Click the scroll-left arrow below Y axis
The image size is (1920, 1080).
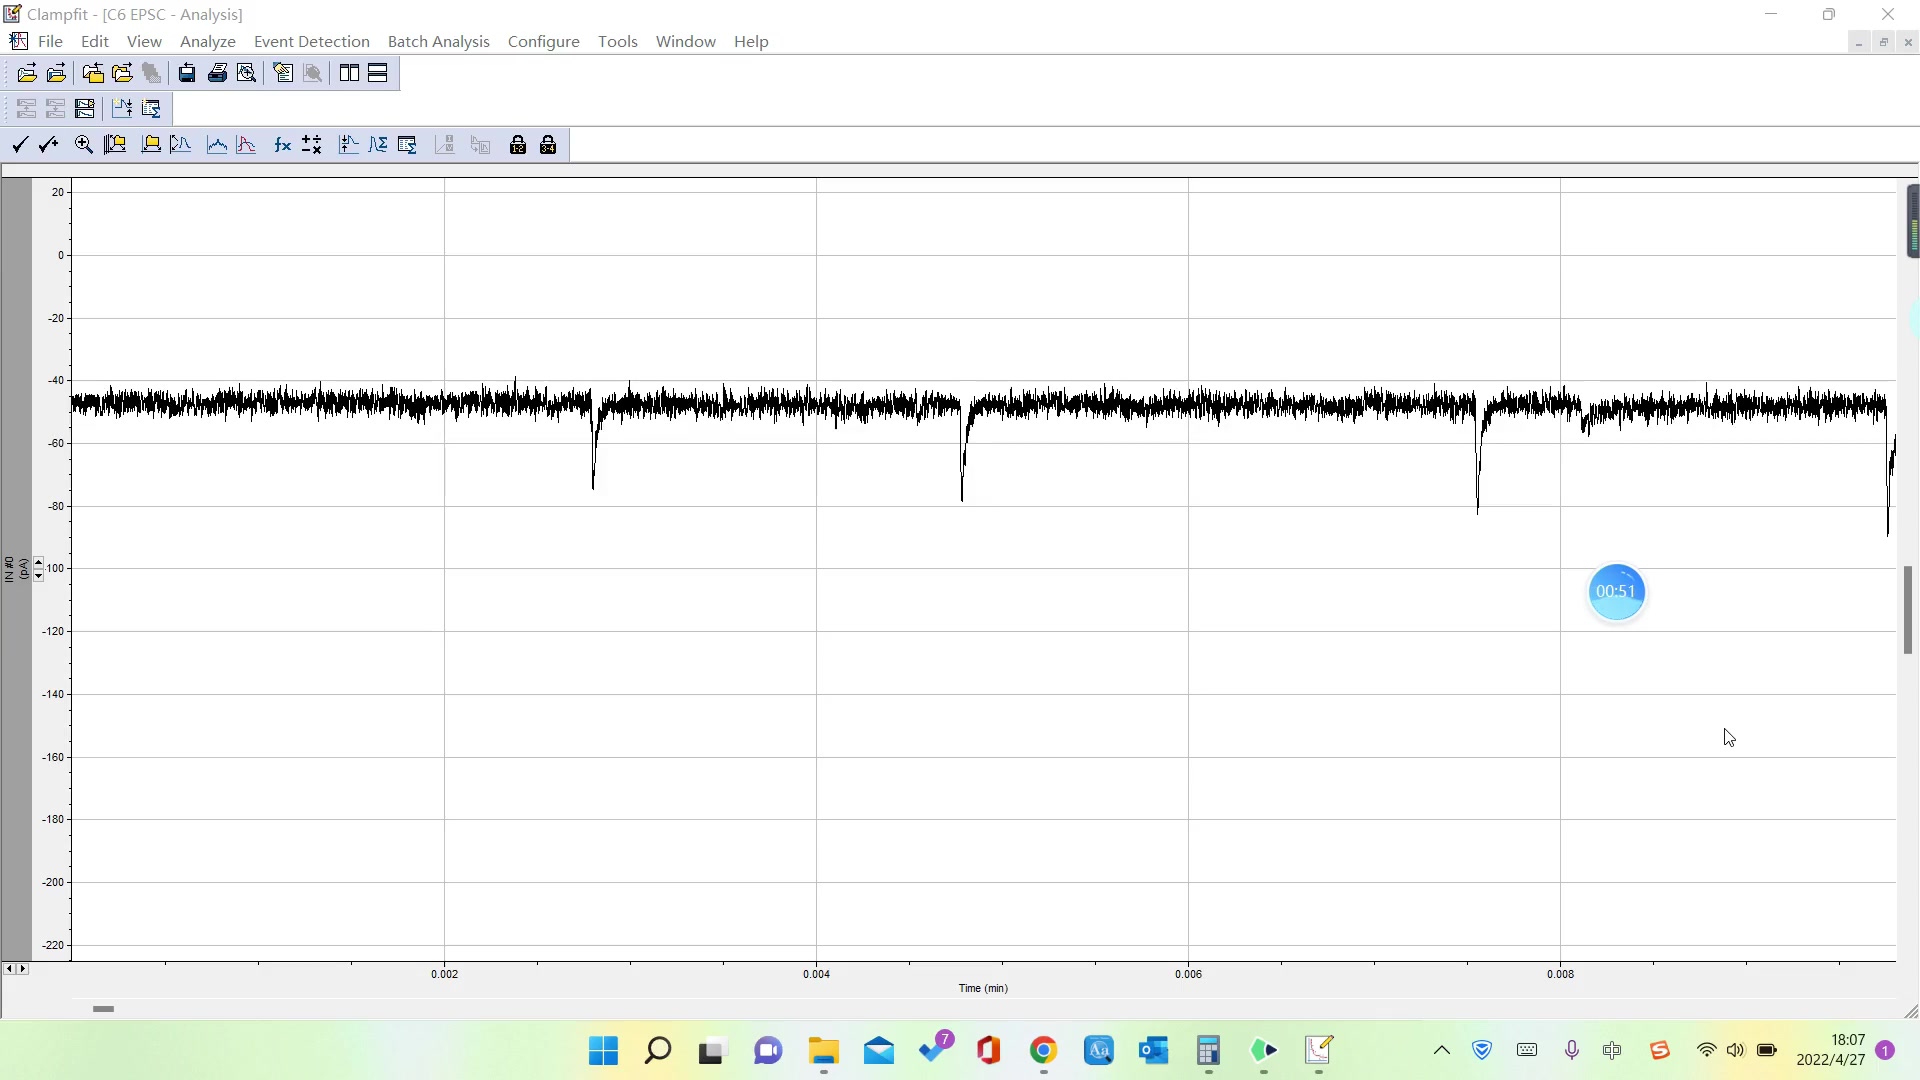[9, 969]
